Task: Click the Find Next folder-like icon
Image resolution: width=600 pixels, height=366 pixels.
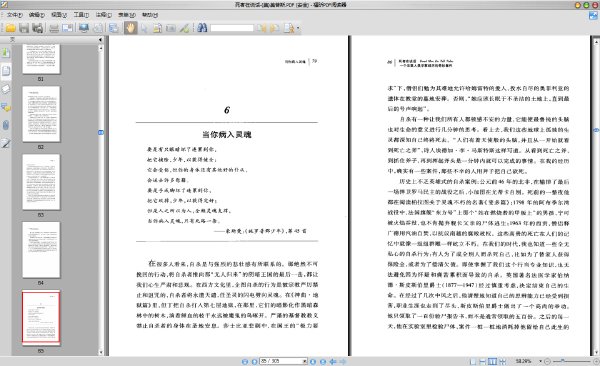Action: pyautogui.click(x=275, y=28)
